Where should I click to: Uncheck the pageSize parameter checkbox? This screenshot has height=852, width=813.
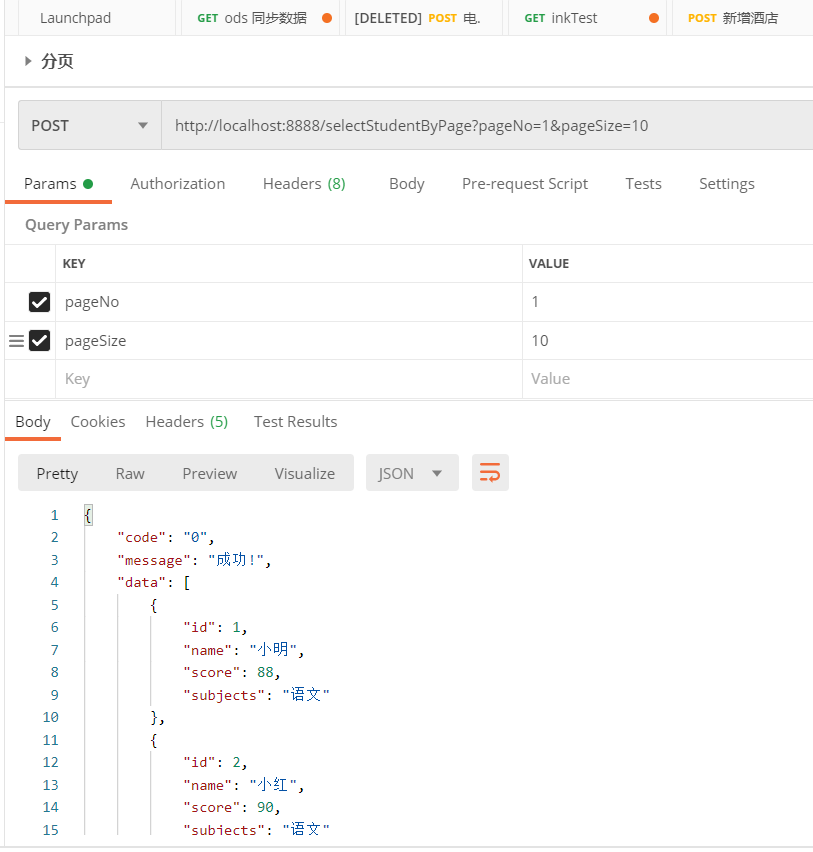pos(40,341)
